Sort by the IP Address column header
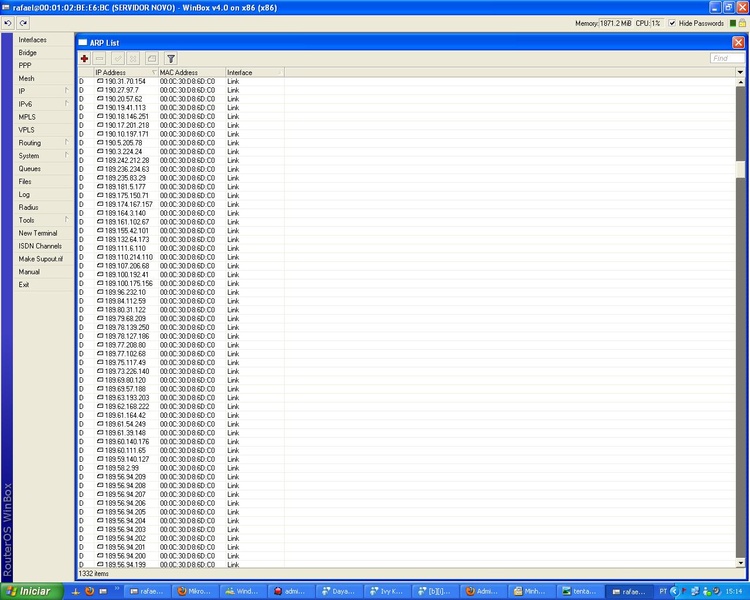 126,72
